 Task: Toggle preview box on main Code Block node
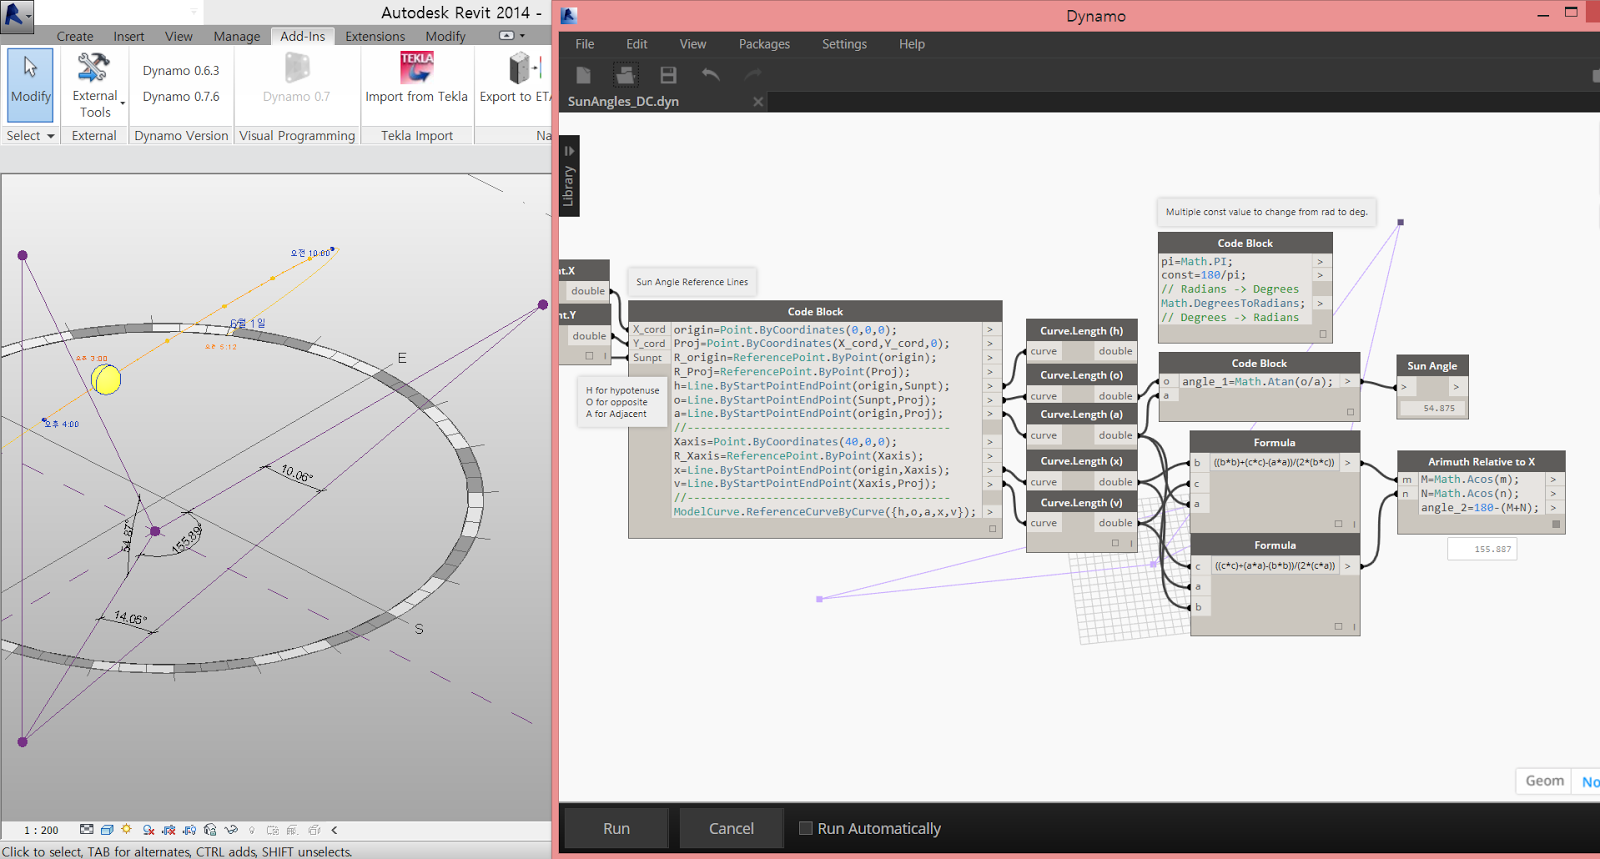coord(993,529)
